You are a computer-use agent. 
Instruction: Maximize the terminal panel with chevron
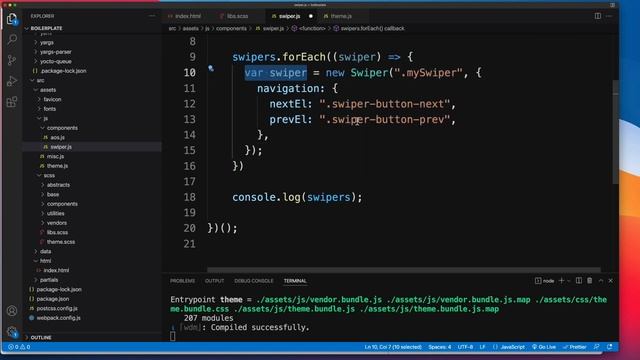(600, 281)
